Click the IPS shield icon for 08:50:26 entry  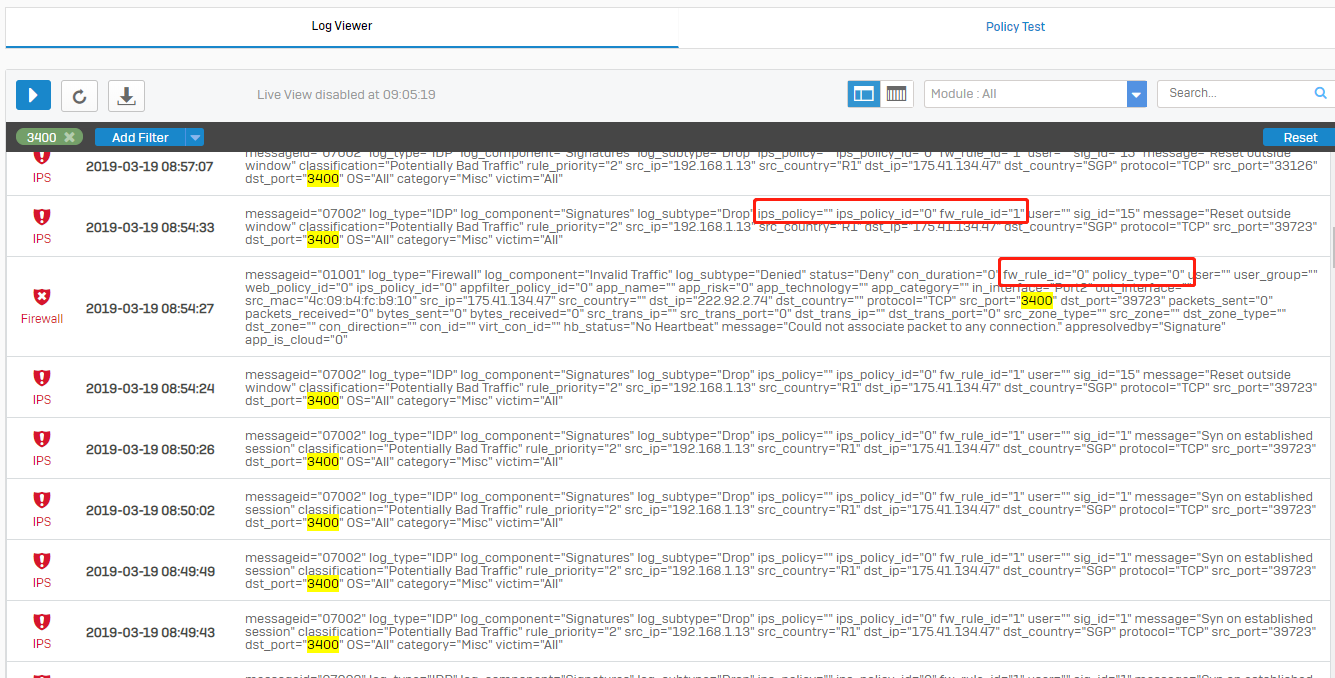click(42, 439)
